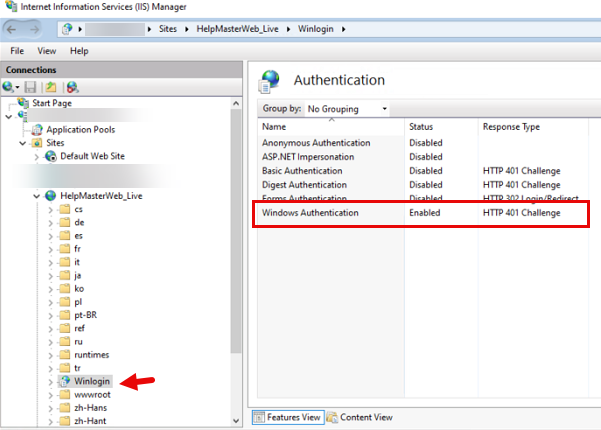Select the ru folder in the tree
The image size is (601, 430).
(x=78, y=341)
